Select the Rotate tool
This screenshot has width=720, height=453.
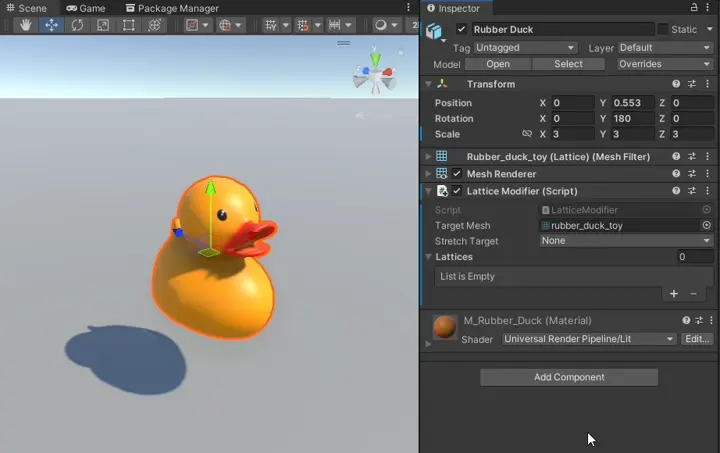click(77, 25)
